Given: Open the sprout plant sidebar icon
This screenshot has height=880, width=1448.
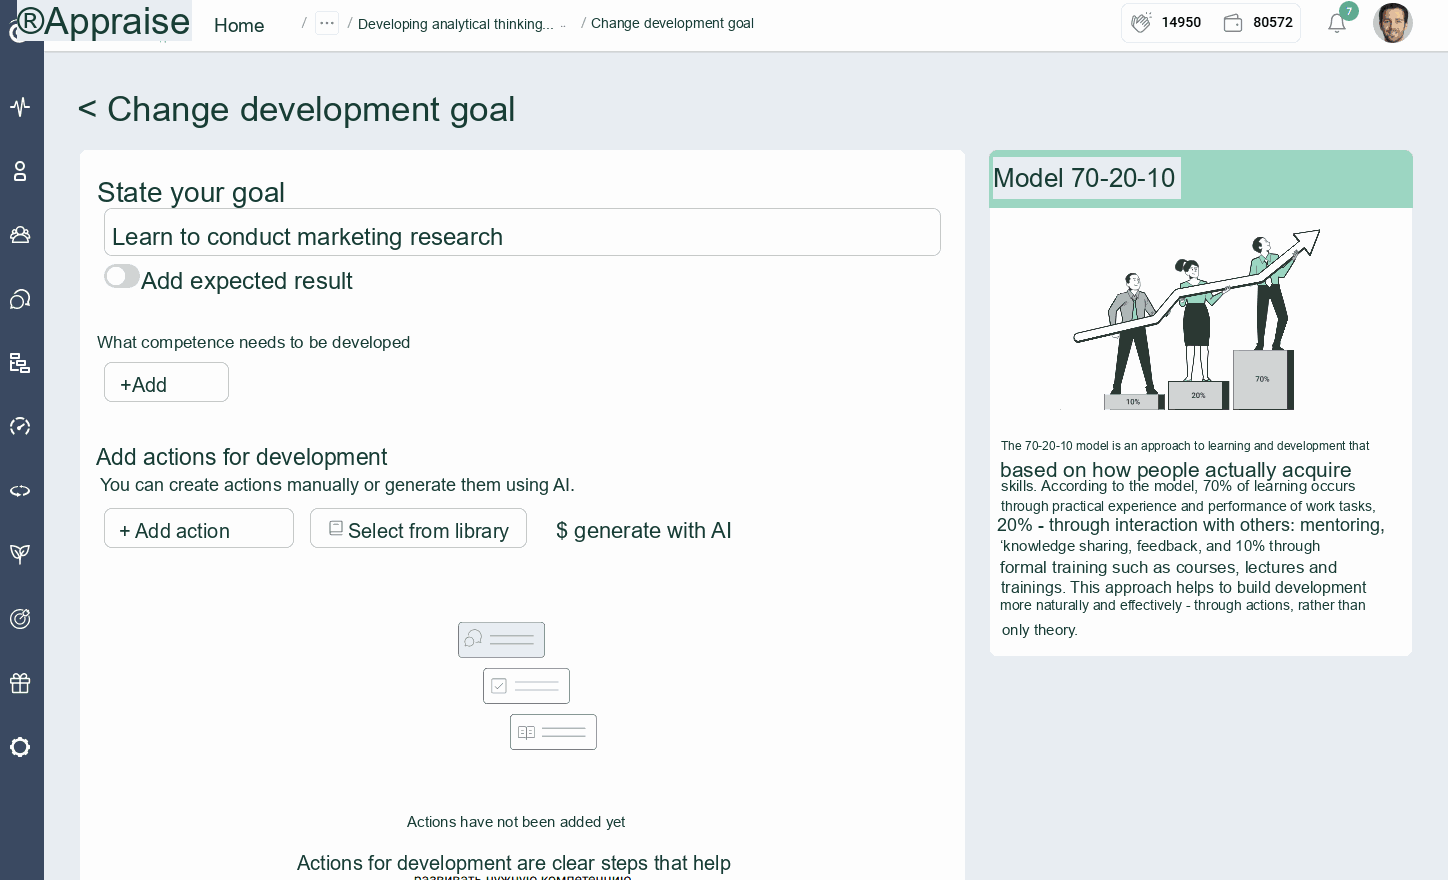Looking at the screenshot, I should [20, 555].
